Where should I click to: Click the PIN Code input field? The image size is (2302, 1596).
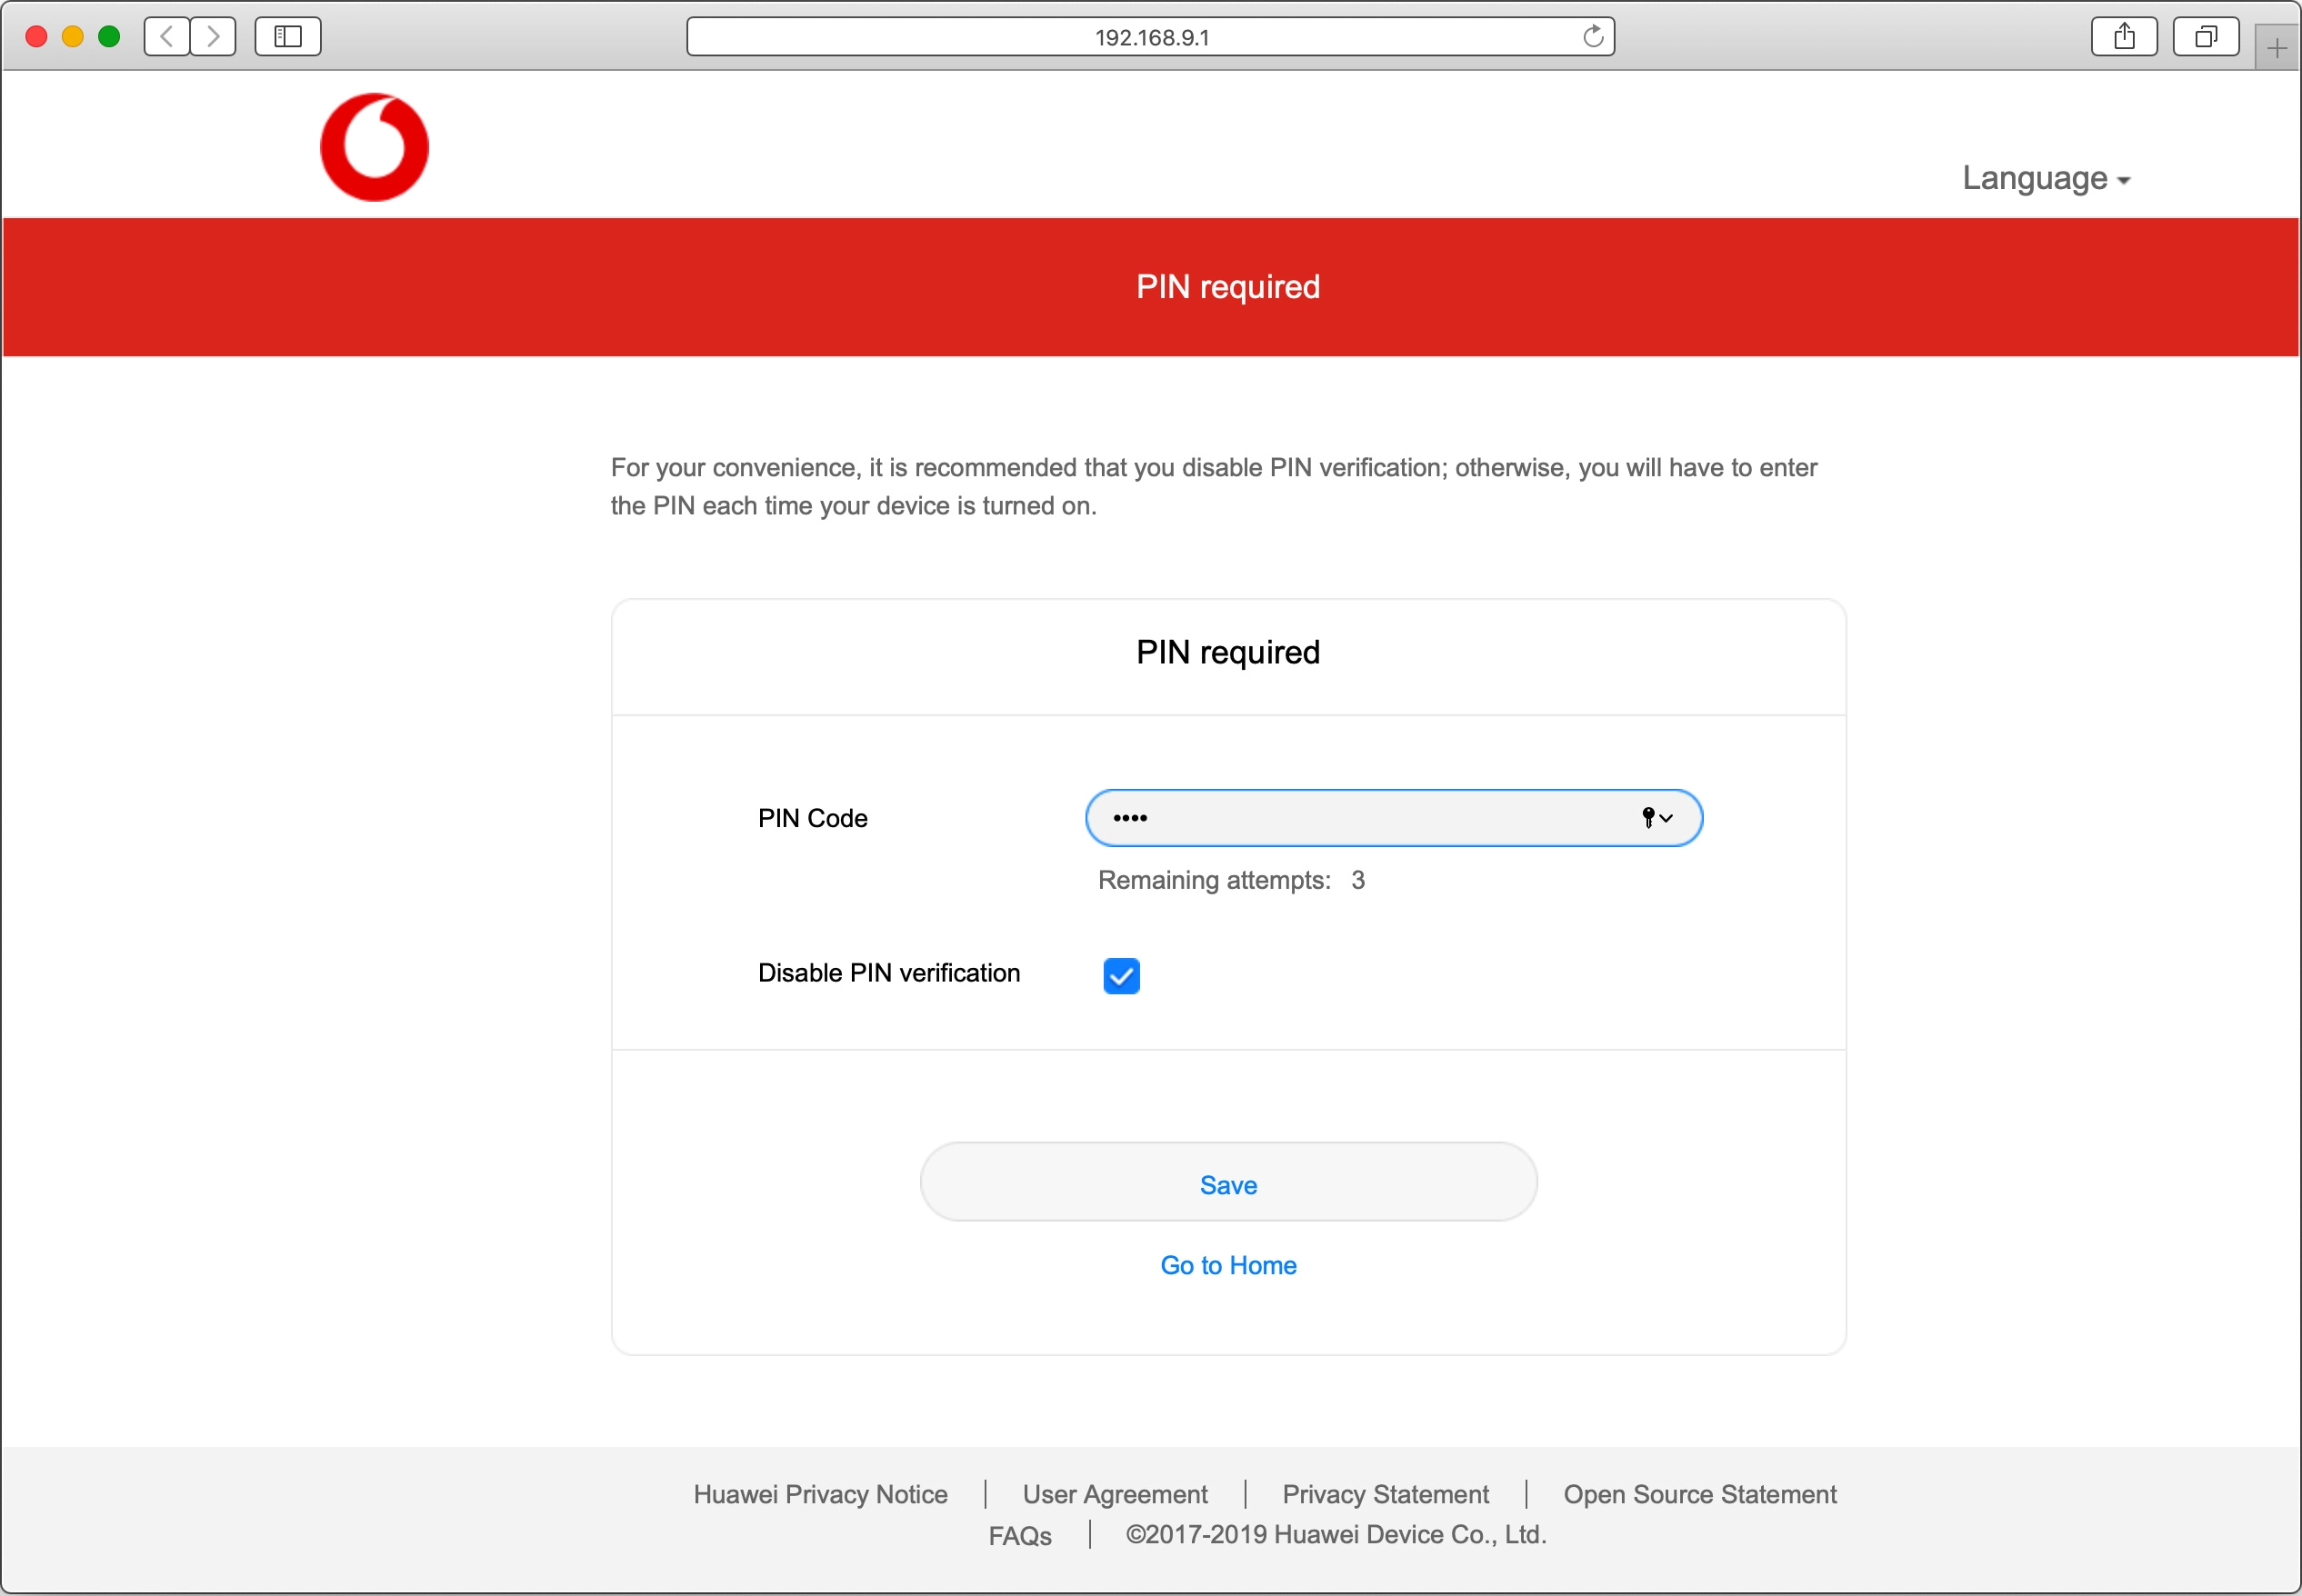click(1360, 818)
